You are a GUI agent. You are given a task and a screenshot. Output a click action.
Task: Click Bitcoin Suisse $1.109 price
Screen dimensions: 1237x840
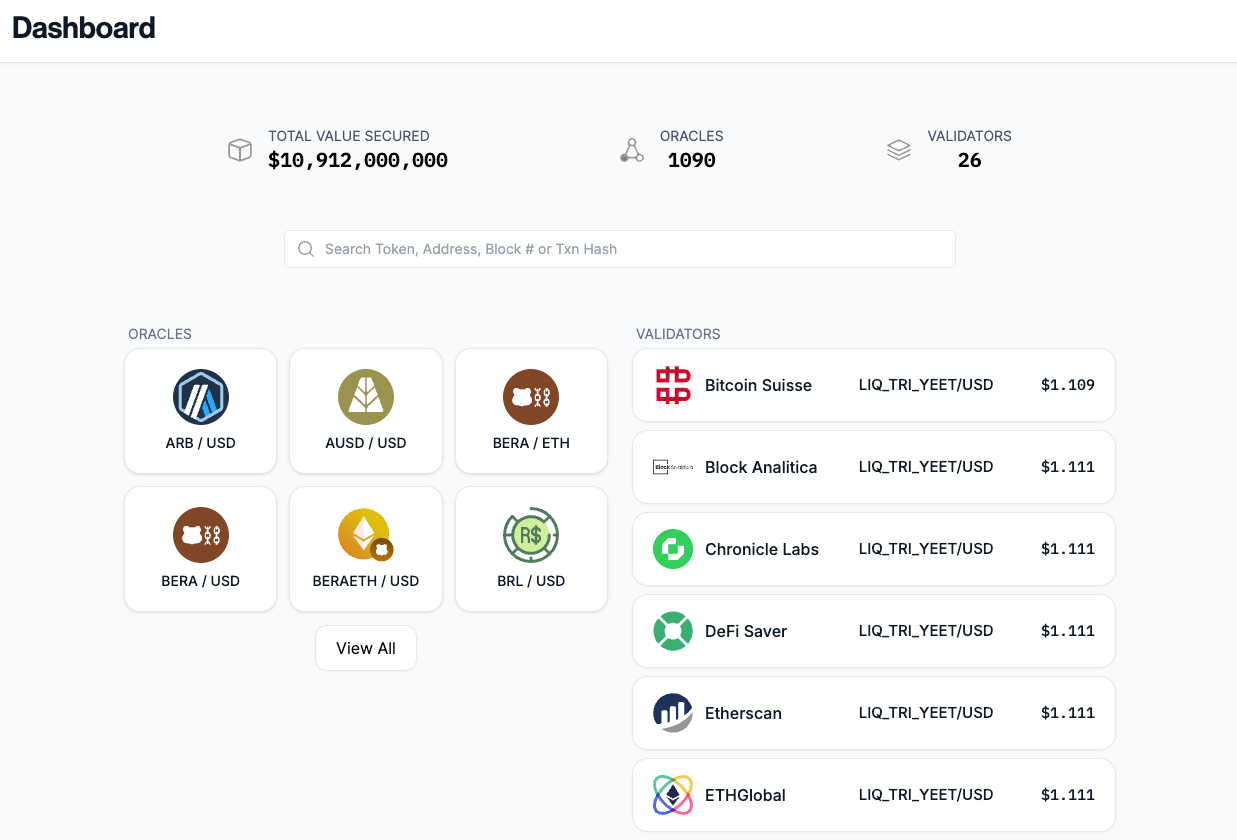(1068, 385)
